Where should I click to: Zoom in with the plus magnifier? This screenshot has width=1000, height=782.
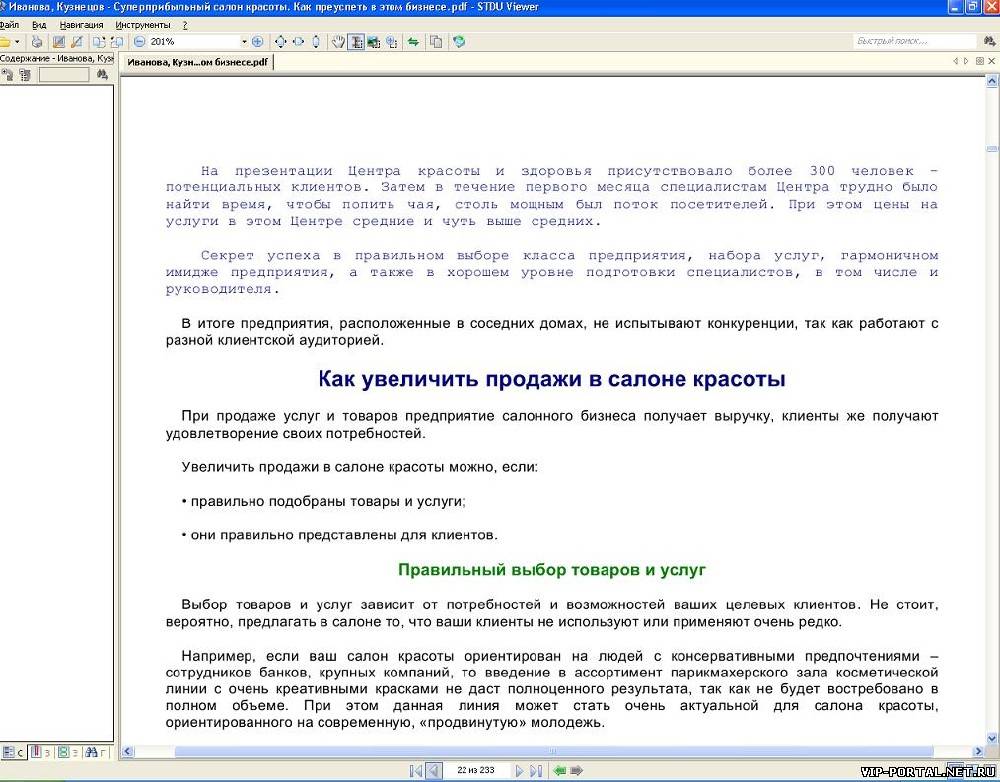257,41
